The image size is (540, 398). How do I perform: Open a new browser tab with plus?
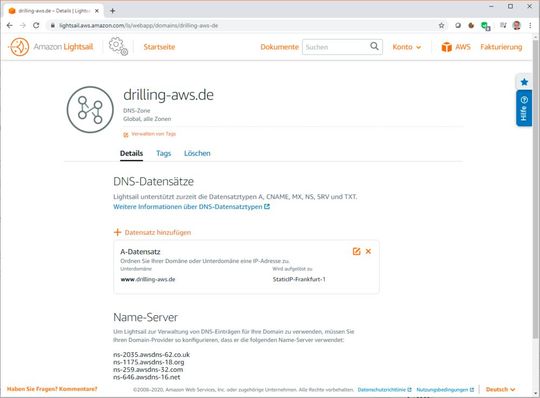coord(112,11)
